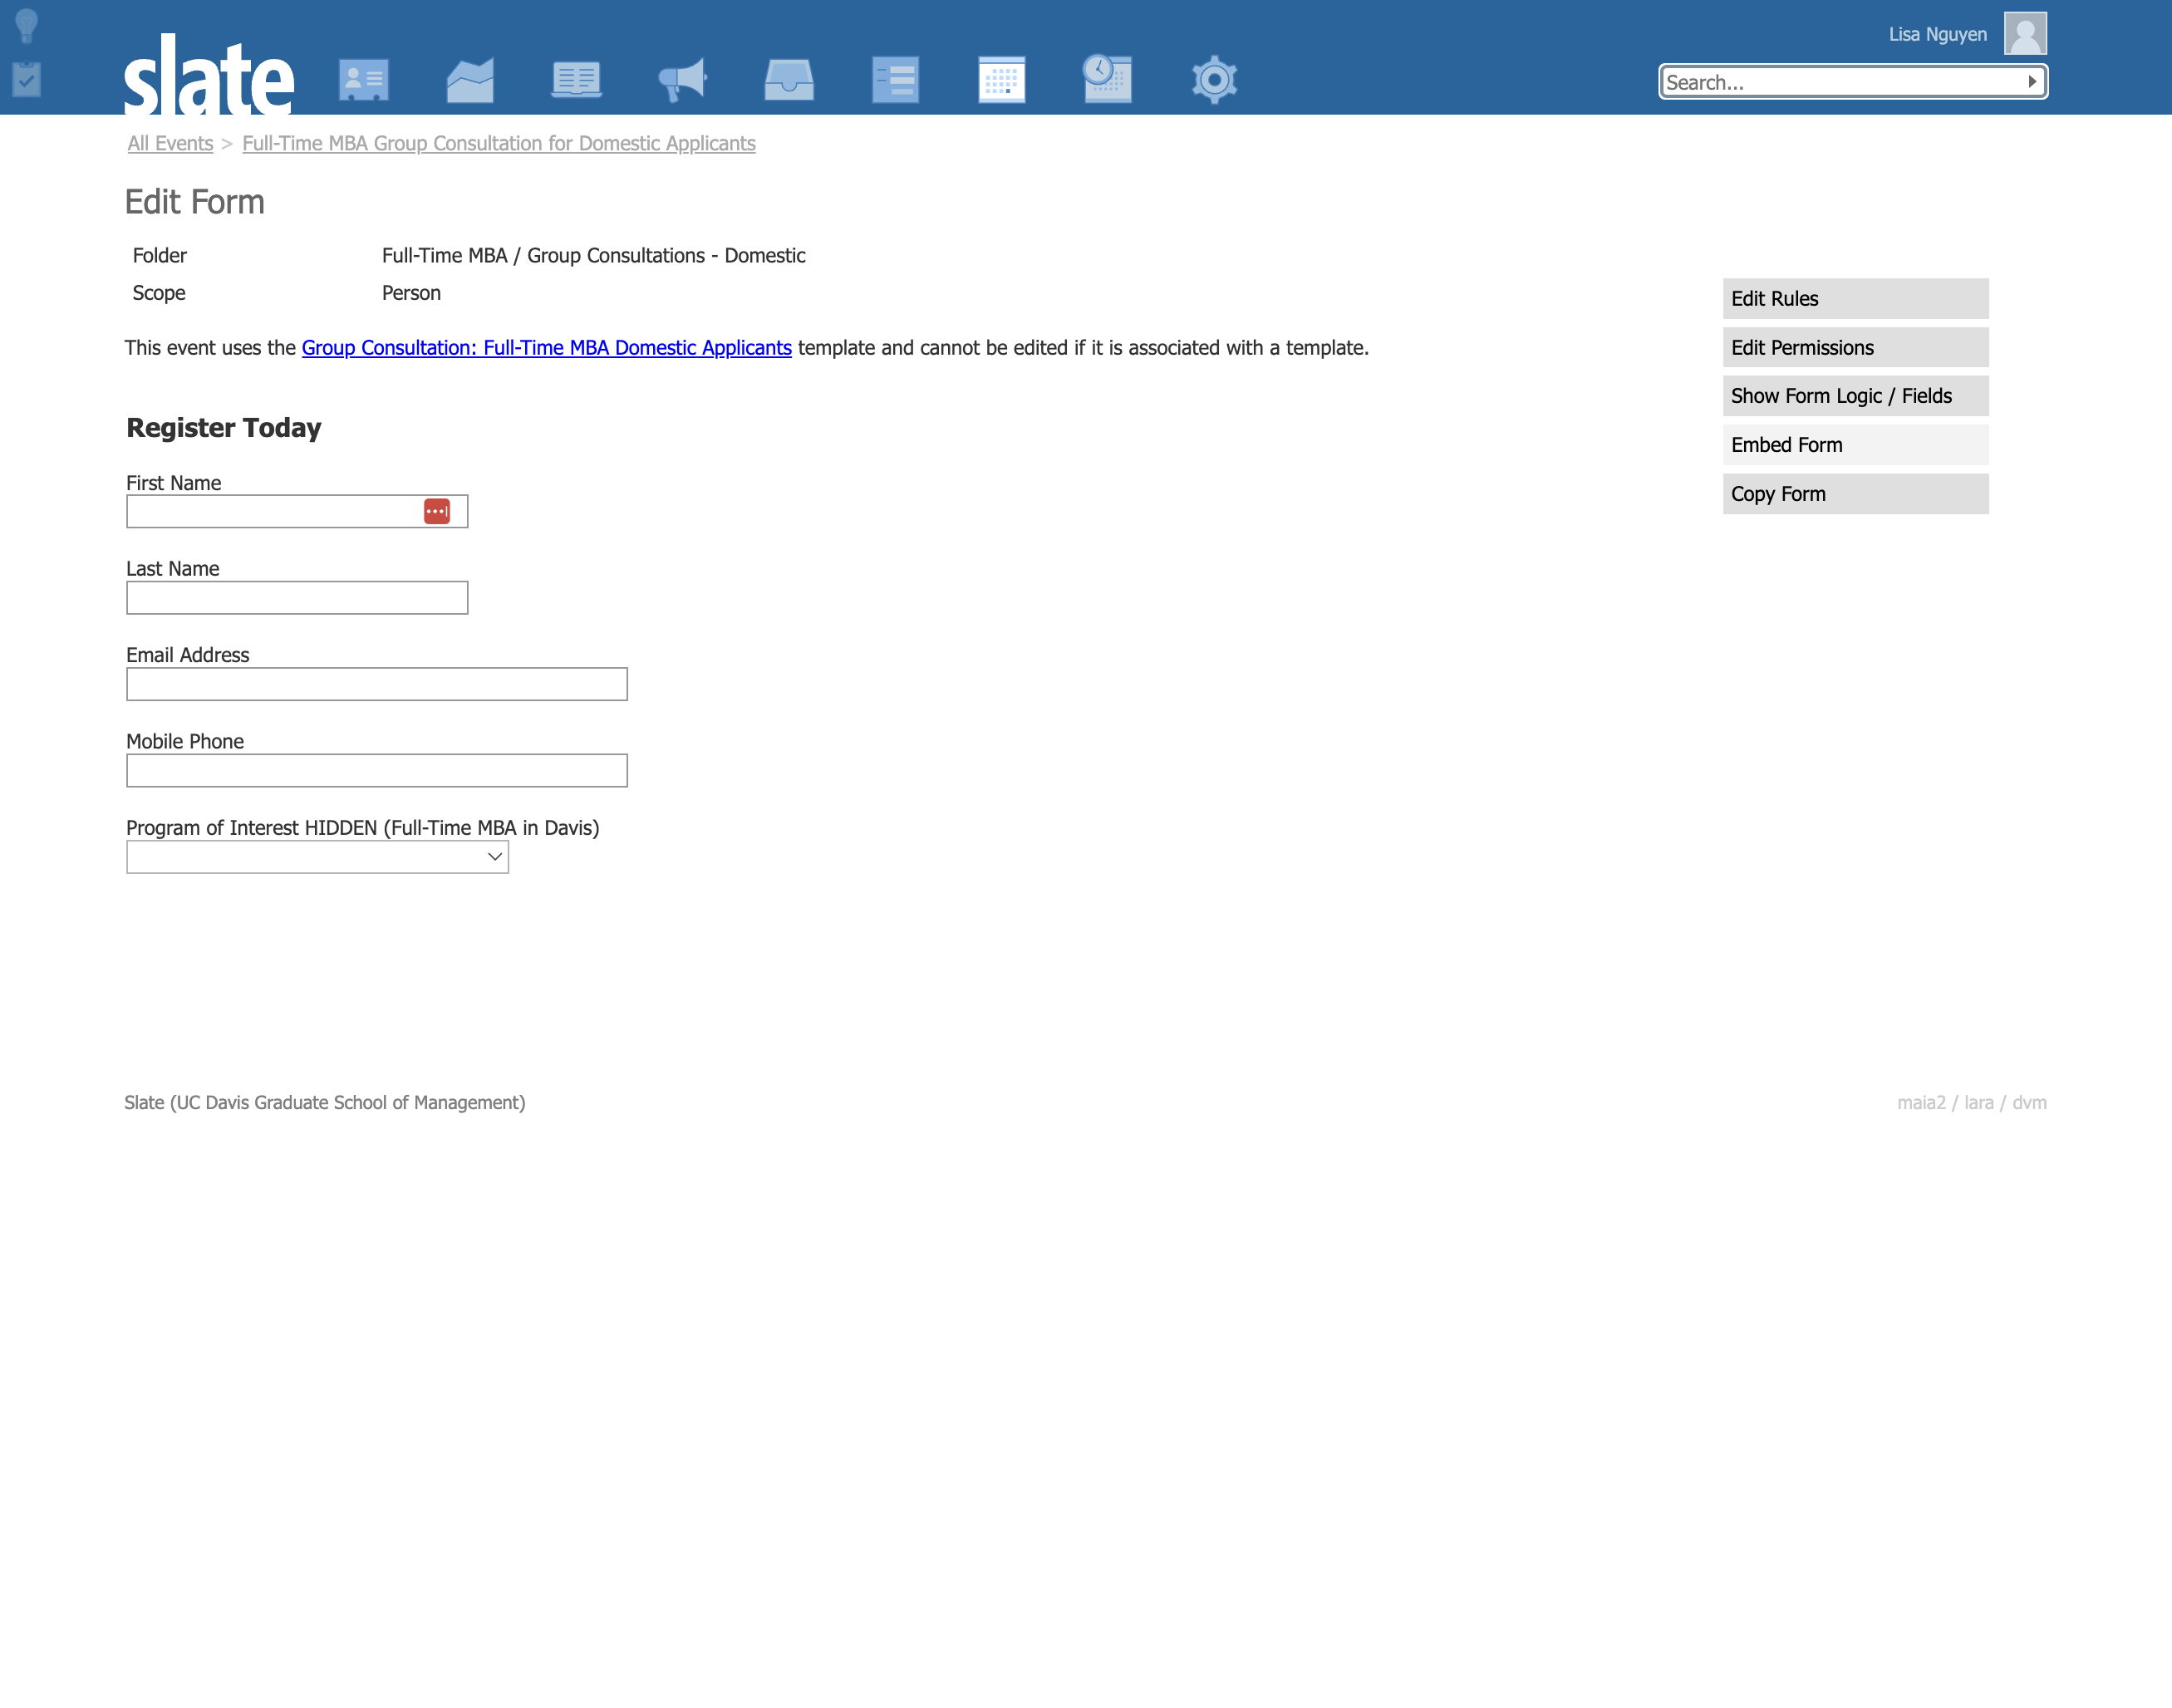Open Full-Time MBA Group Consultation breadcrumb link

[499, 143]
